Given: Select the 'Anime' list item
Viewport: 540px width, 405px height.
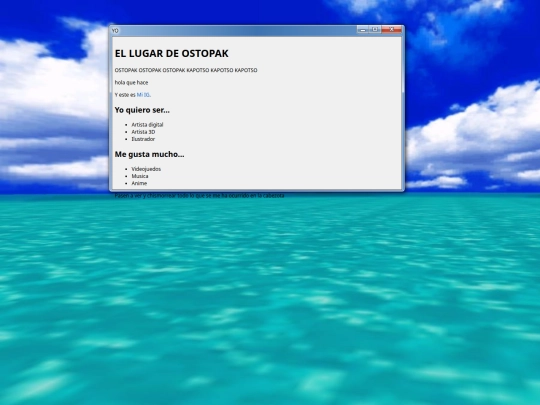Looking at the screenshot, I should point(139,183).
